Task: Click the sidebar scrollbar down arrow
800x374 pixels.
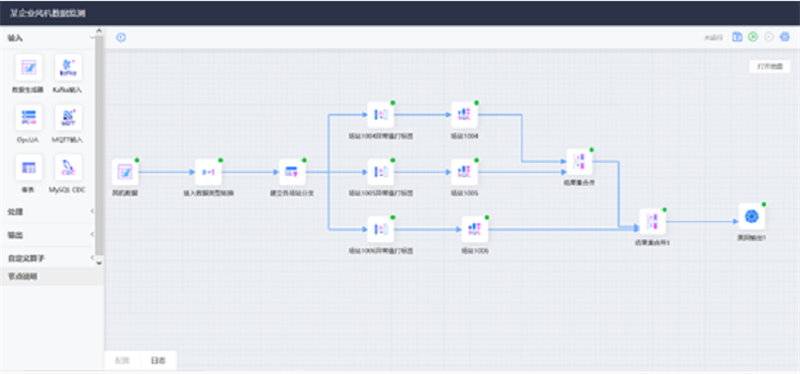Action: pyautogui.click(x=99, y=263)
